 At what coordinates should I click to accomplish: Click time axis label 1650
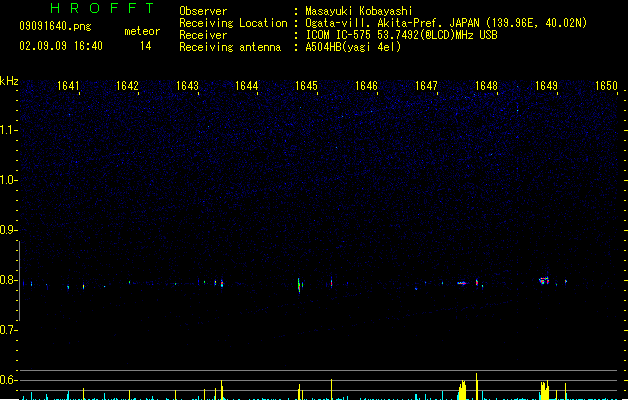[606, 86]
